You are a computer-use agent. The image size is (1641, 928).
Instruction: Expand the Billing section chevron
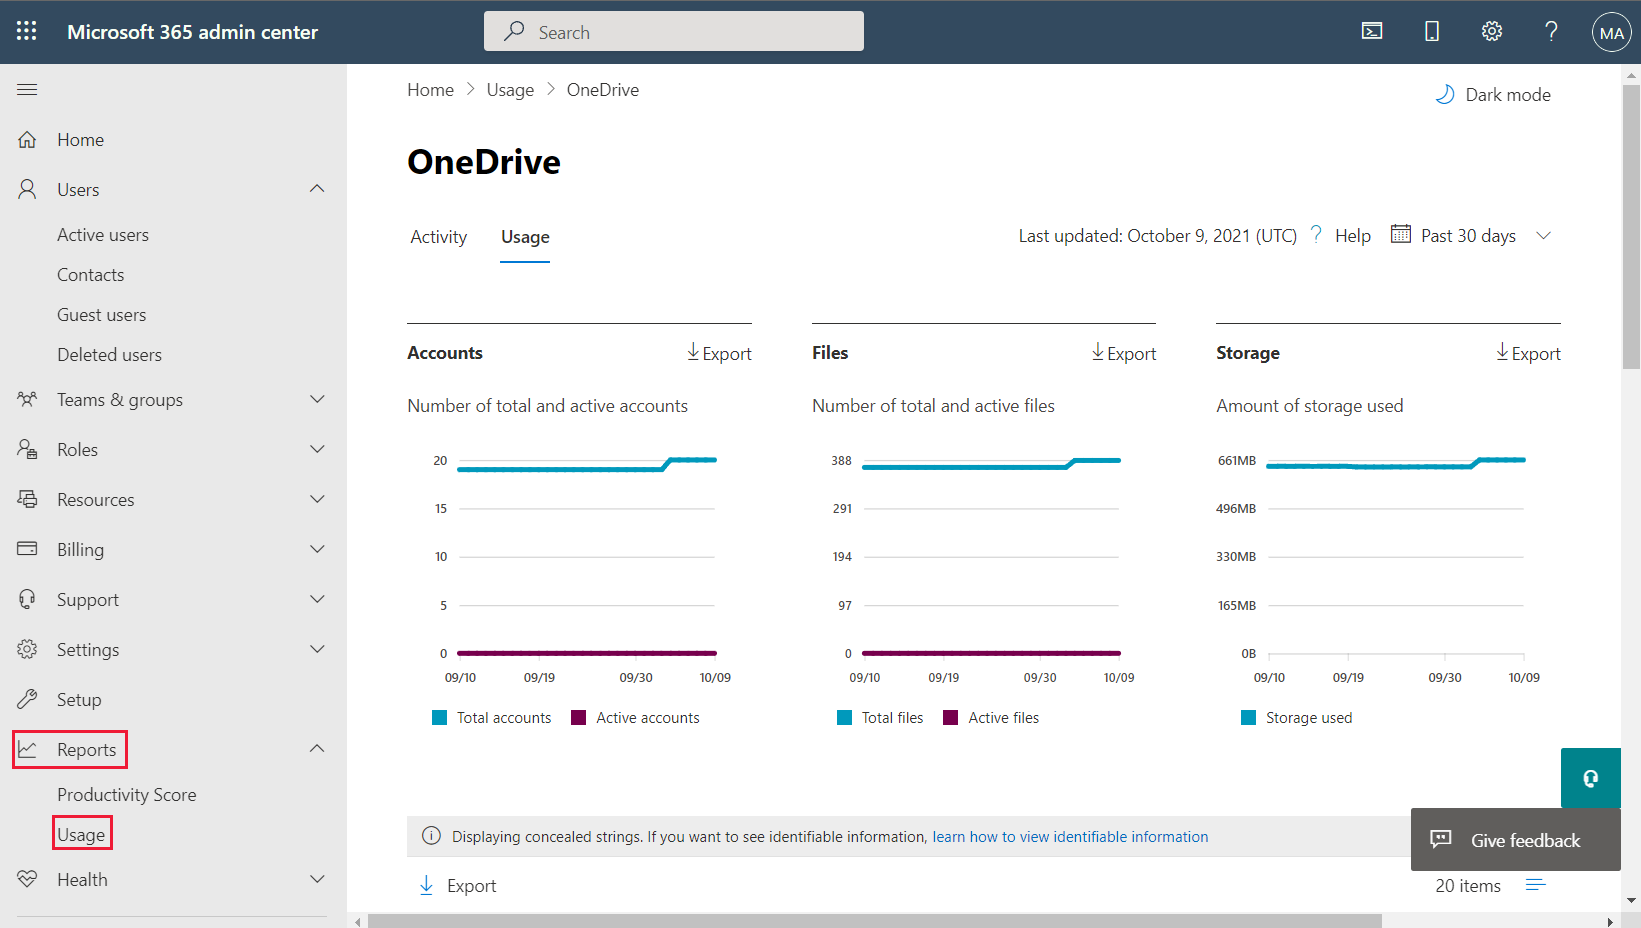[317, 549]
